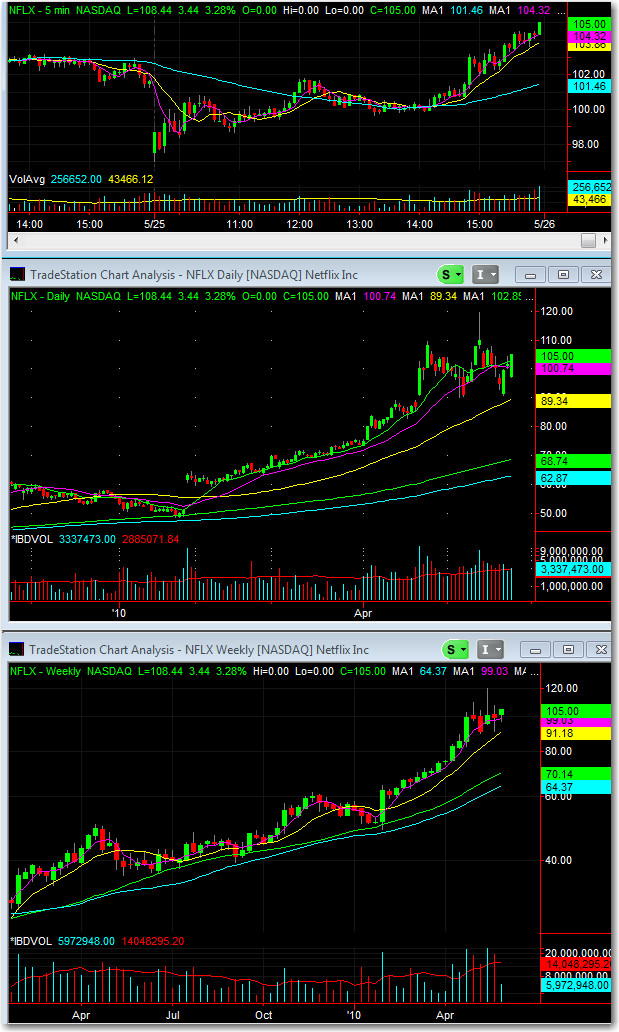Click the Apr marker on Daily chart axis
The width and height of the screenshot is (619, 1032).
363,613
